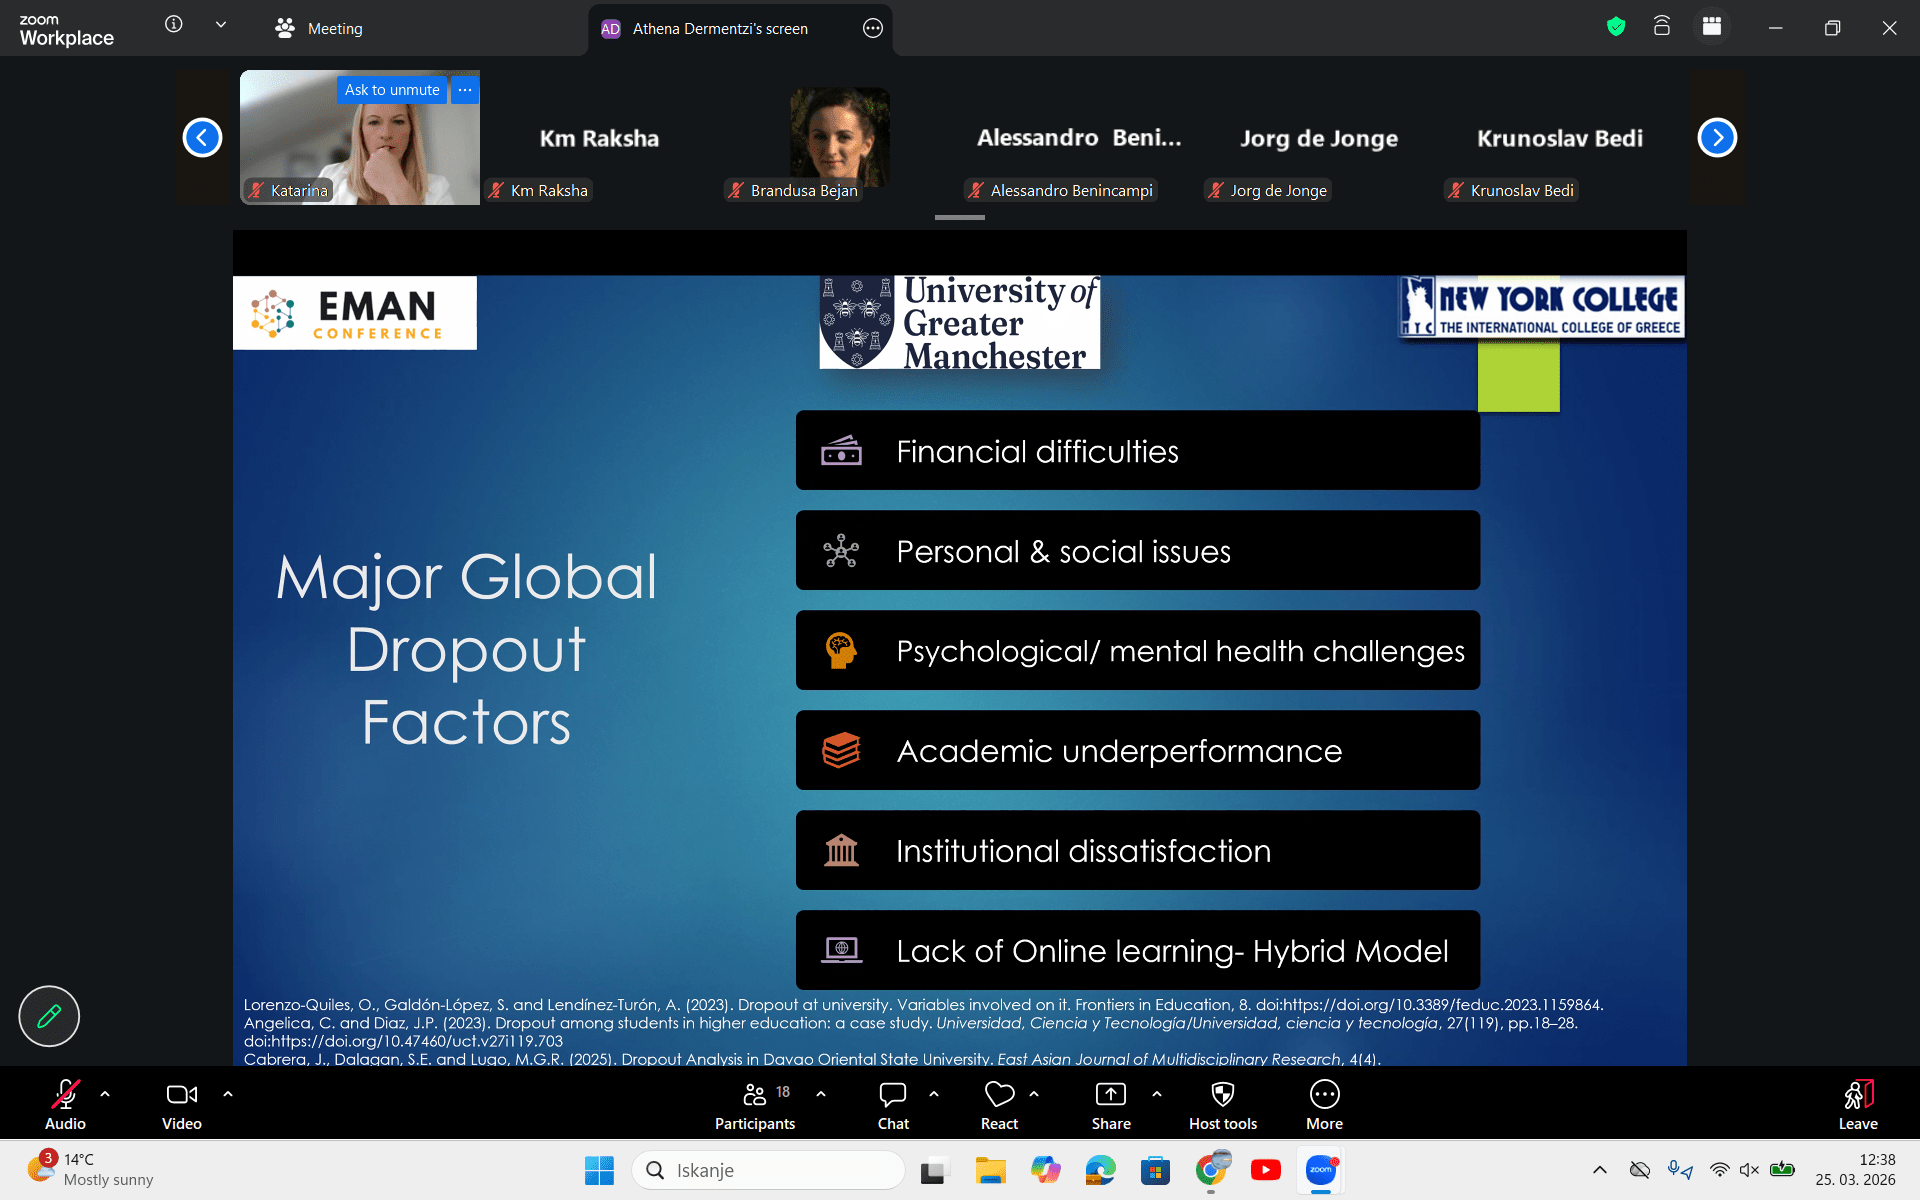Toggle the view layout grid icon

[x=1712, y=27]
